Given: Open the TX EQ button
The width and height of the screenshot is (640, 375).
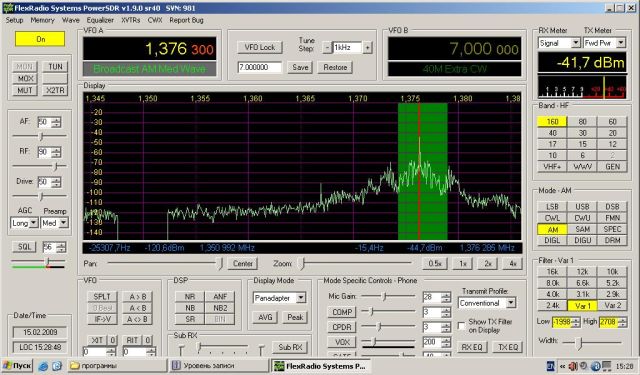Looking at the screenshot, I should (508, 347).
